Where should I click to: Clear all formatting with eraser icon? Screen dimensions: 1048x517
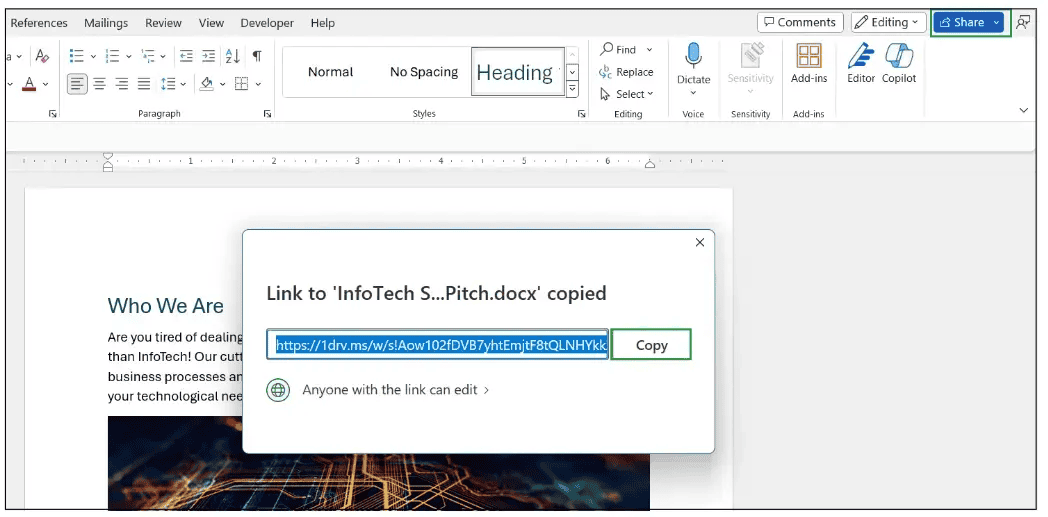(x=42, y=56)
